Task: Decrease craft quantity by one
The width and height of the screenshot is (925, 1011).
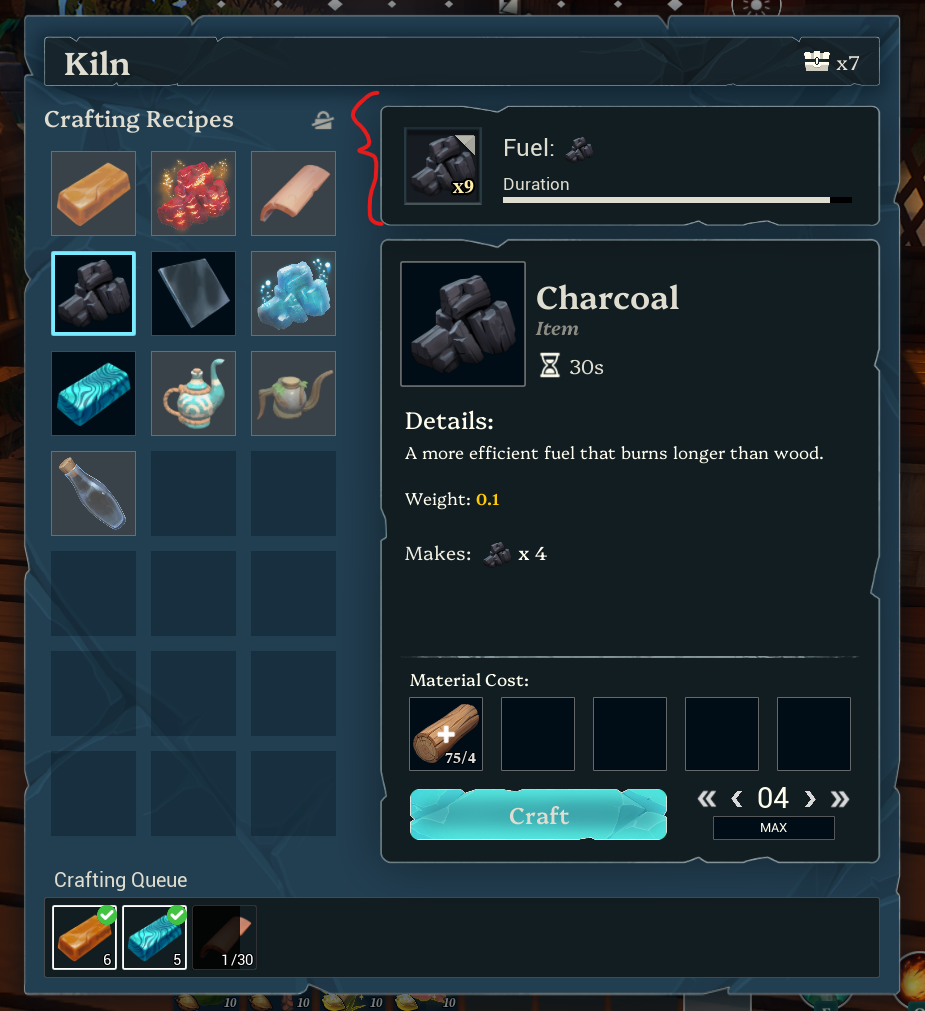Action: tap(737, 800)
